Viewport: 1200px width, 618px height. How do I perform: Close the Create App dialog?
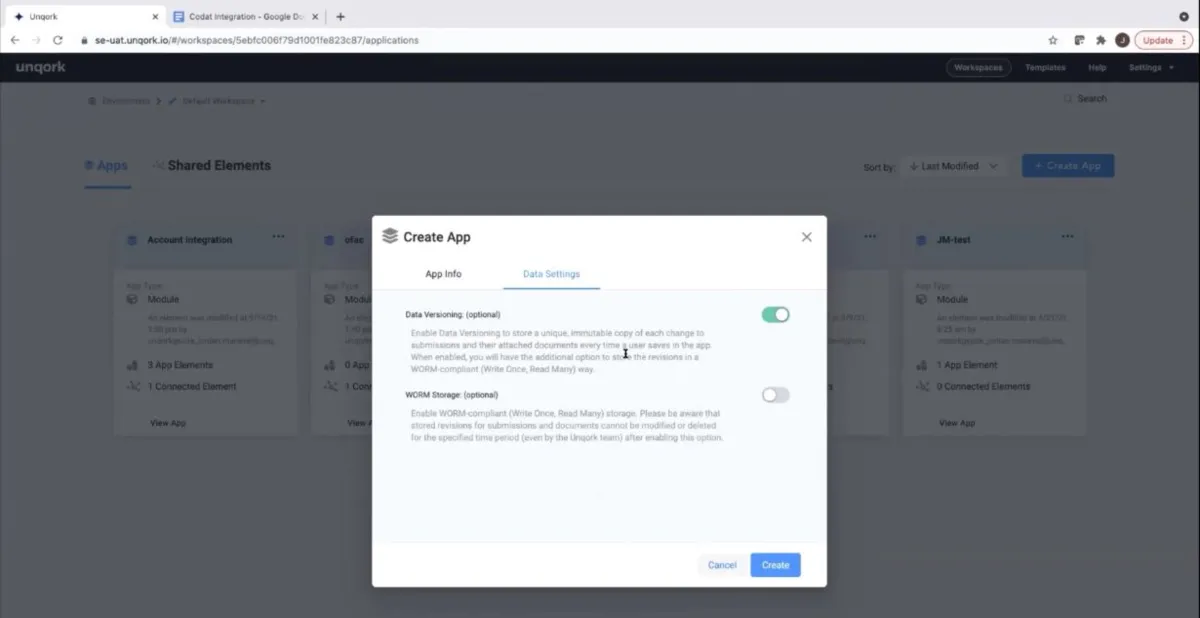click(807, 237)
